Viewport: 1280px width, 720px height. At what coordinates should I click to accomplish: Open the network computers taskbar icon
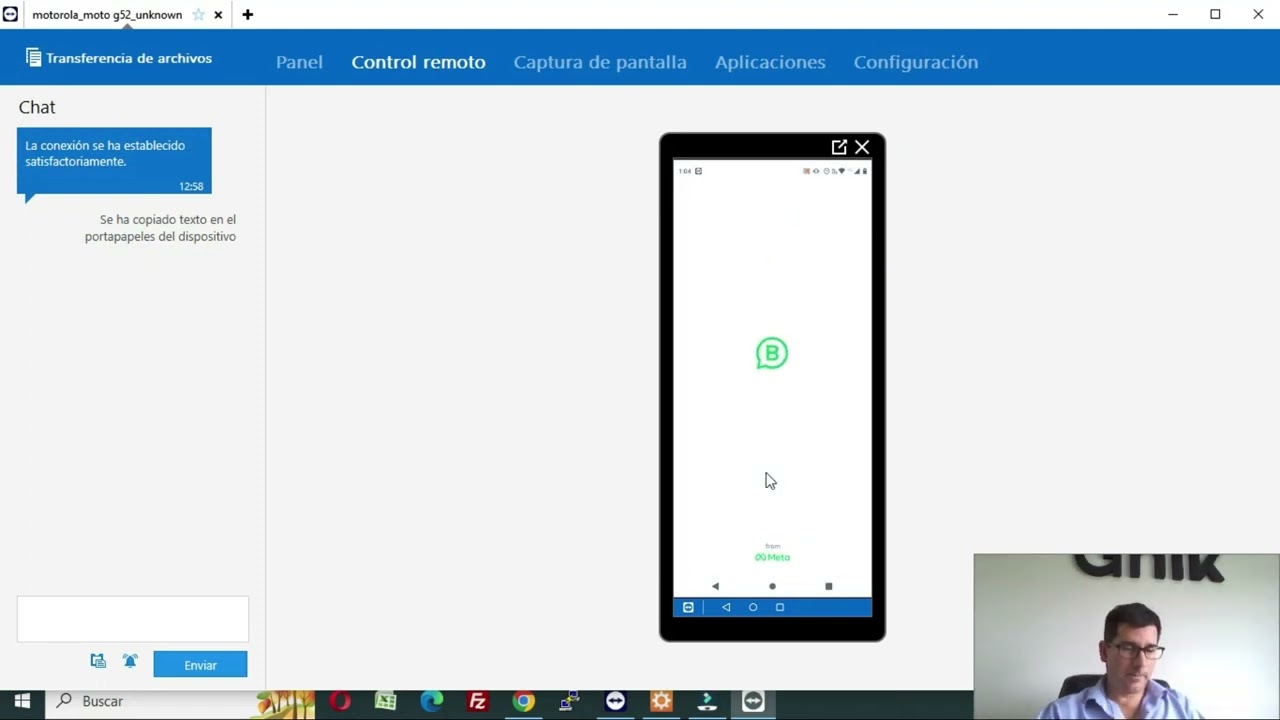(x=570, y=702)
